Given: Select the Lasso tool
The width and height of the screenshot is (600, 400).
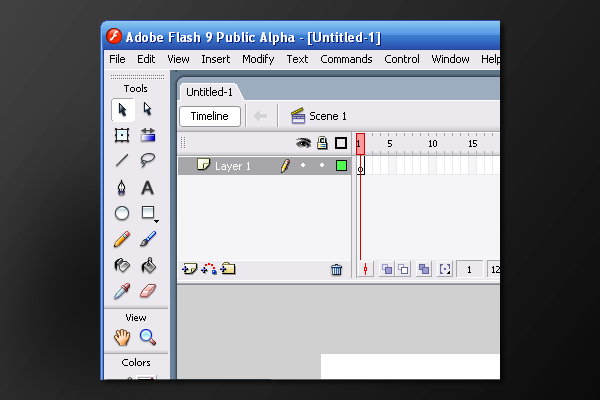Looking at the screenshot, I should (148, 160).
